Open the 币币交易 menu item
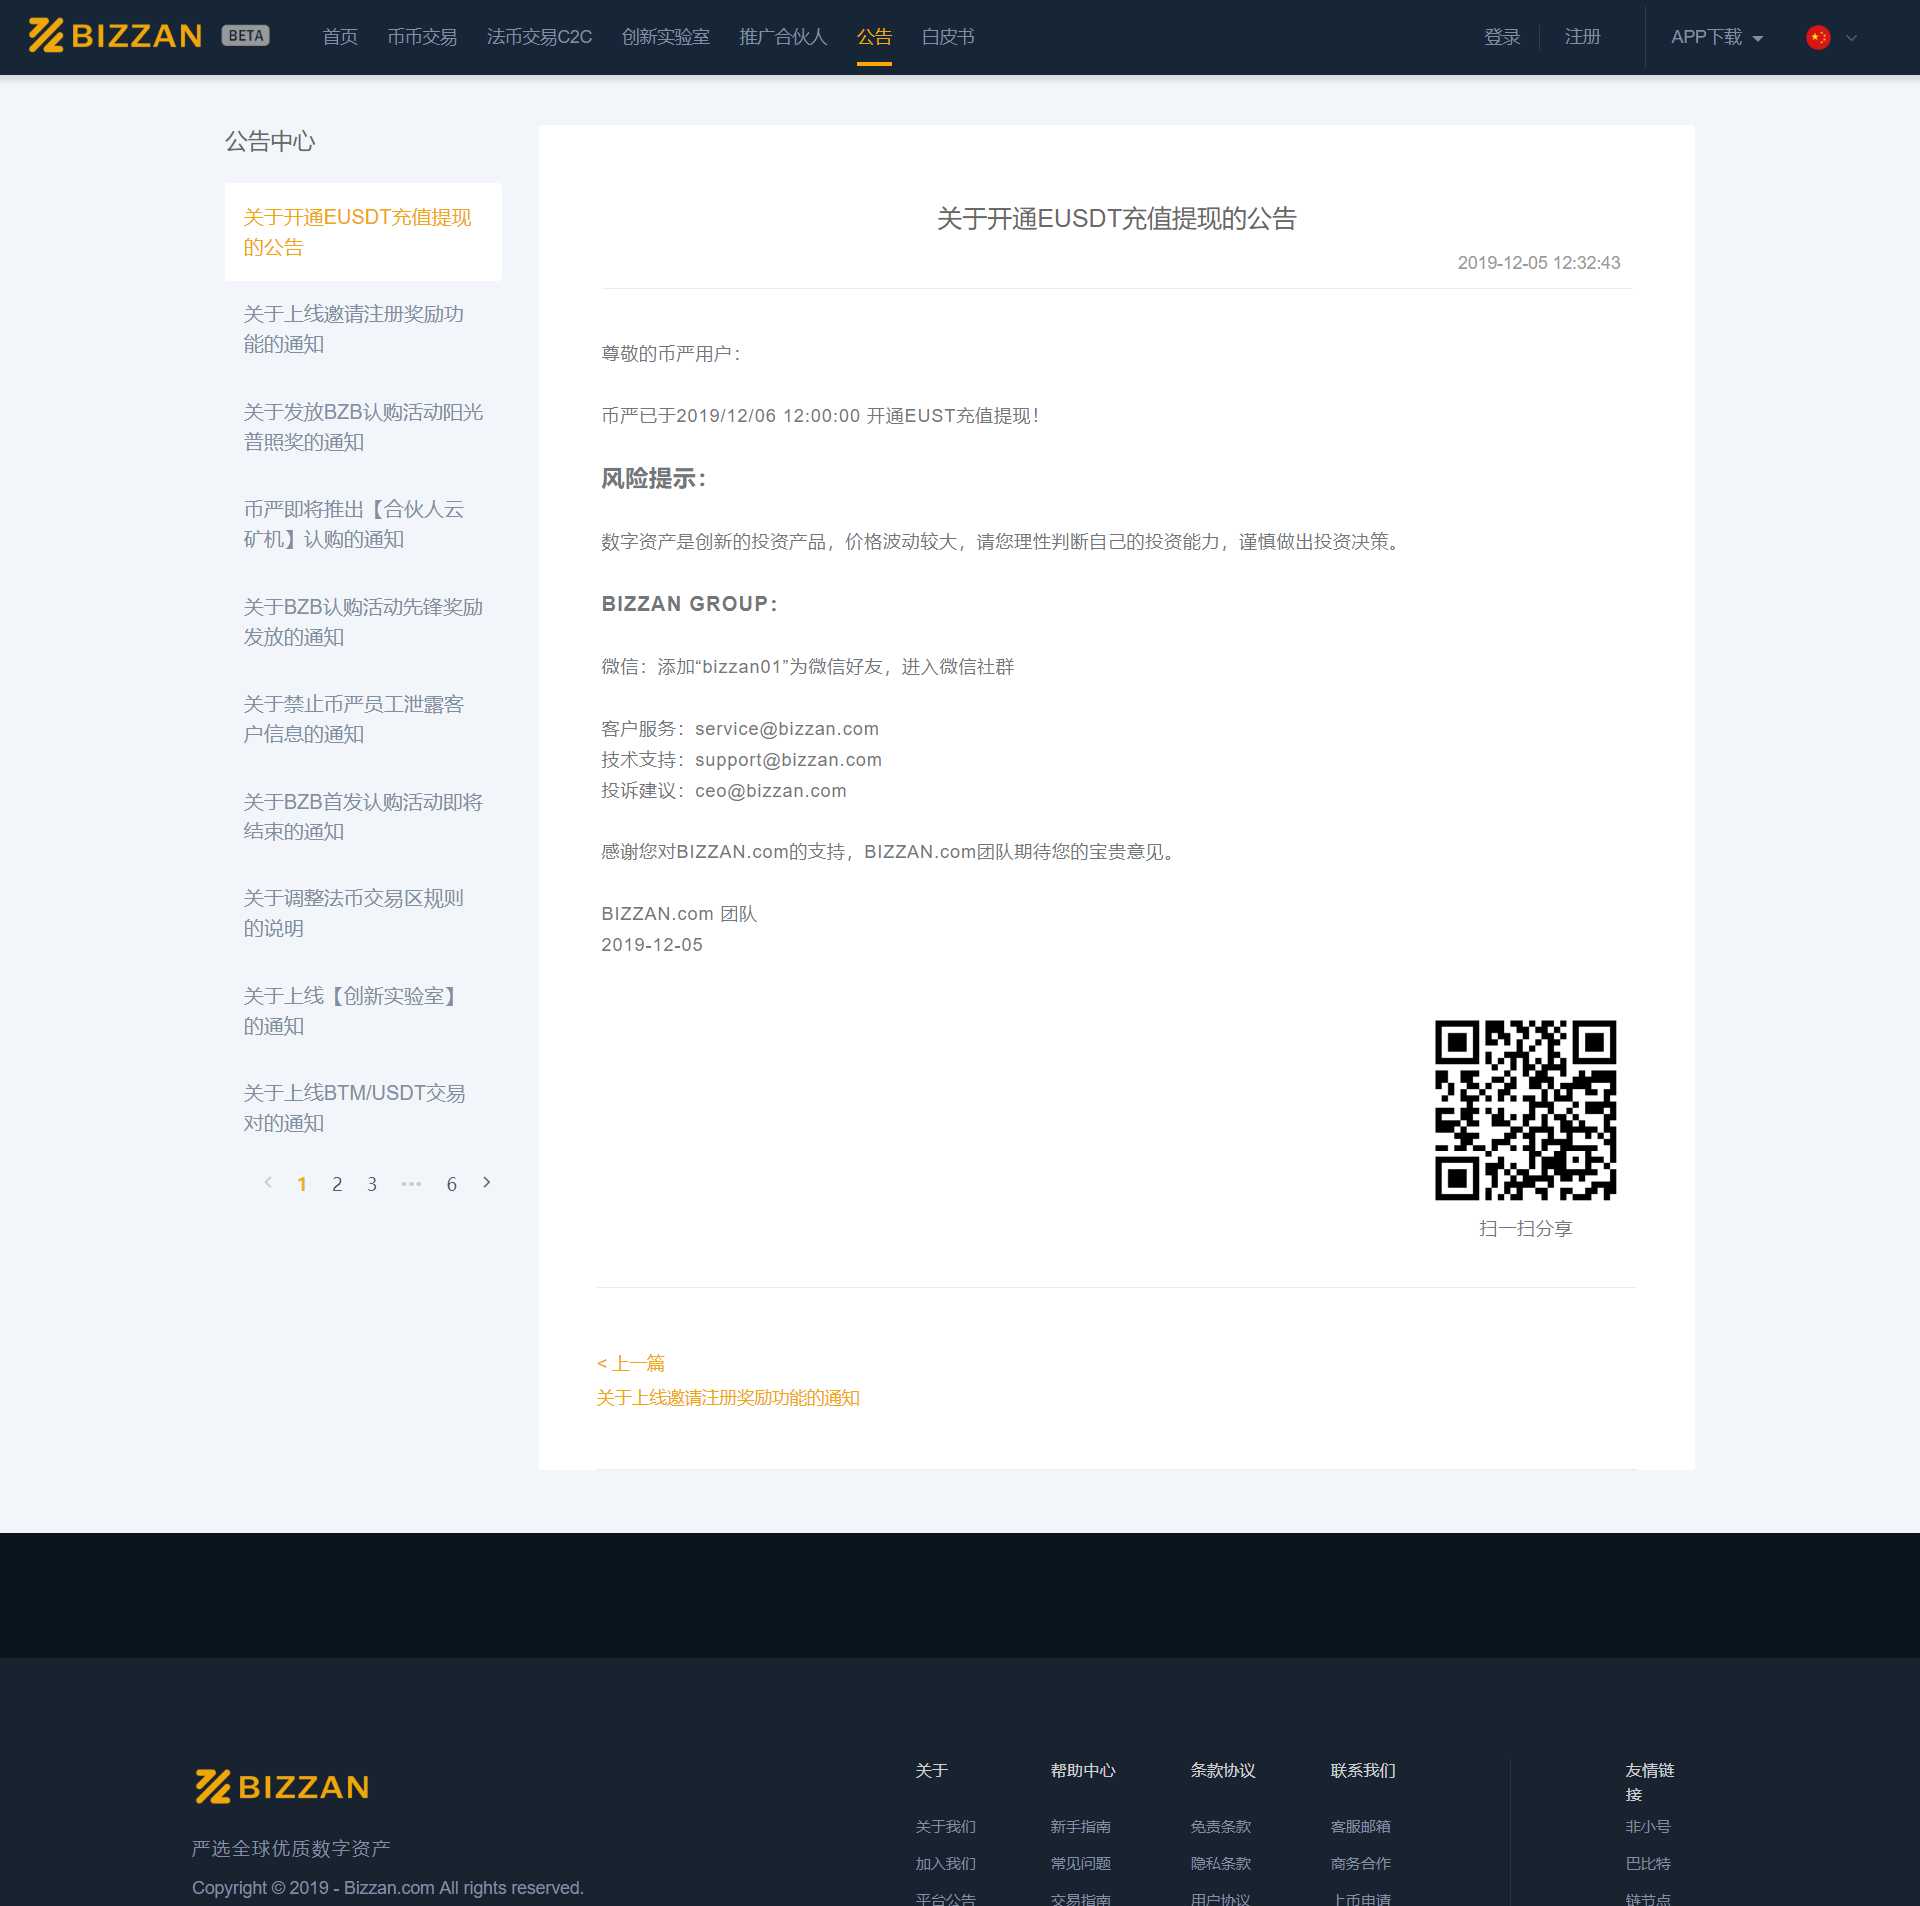Image resolution: width=1920 pixels, height=1906 pixels. pos(422,37)
